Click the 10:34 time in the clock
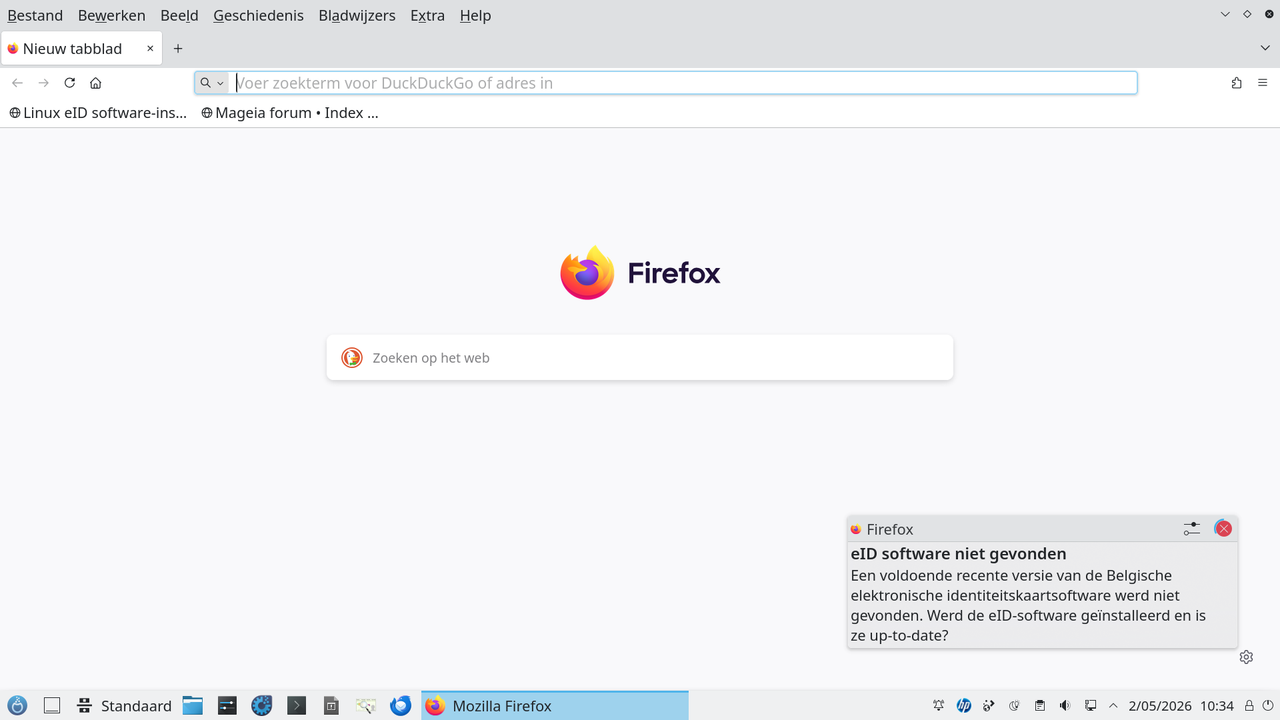The width and height of the screenshot is (1280, 720). click(1217, 706)
